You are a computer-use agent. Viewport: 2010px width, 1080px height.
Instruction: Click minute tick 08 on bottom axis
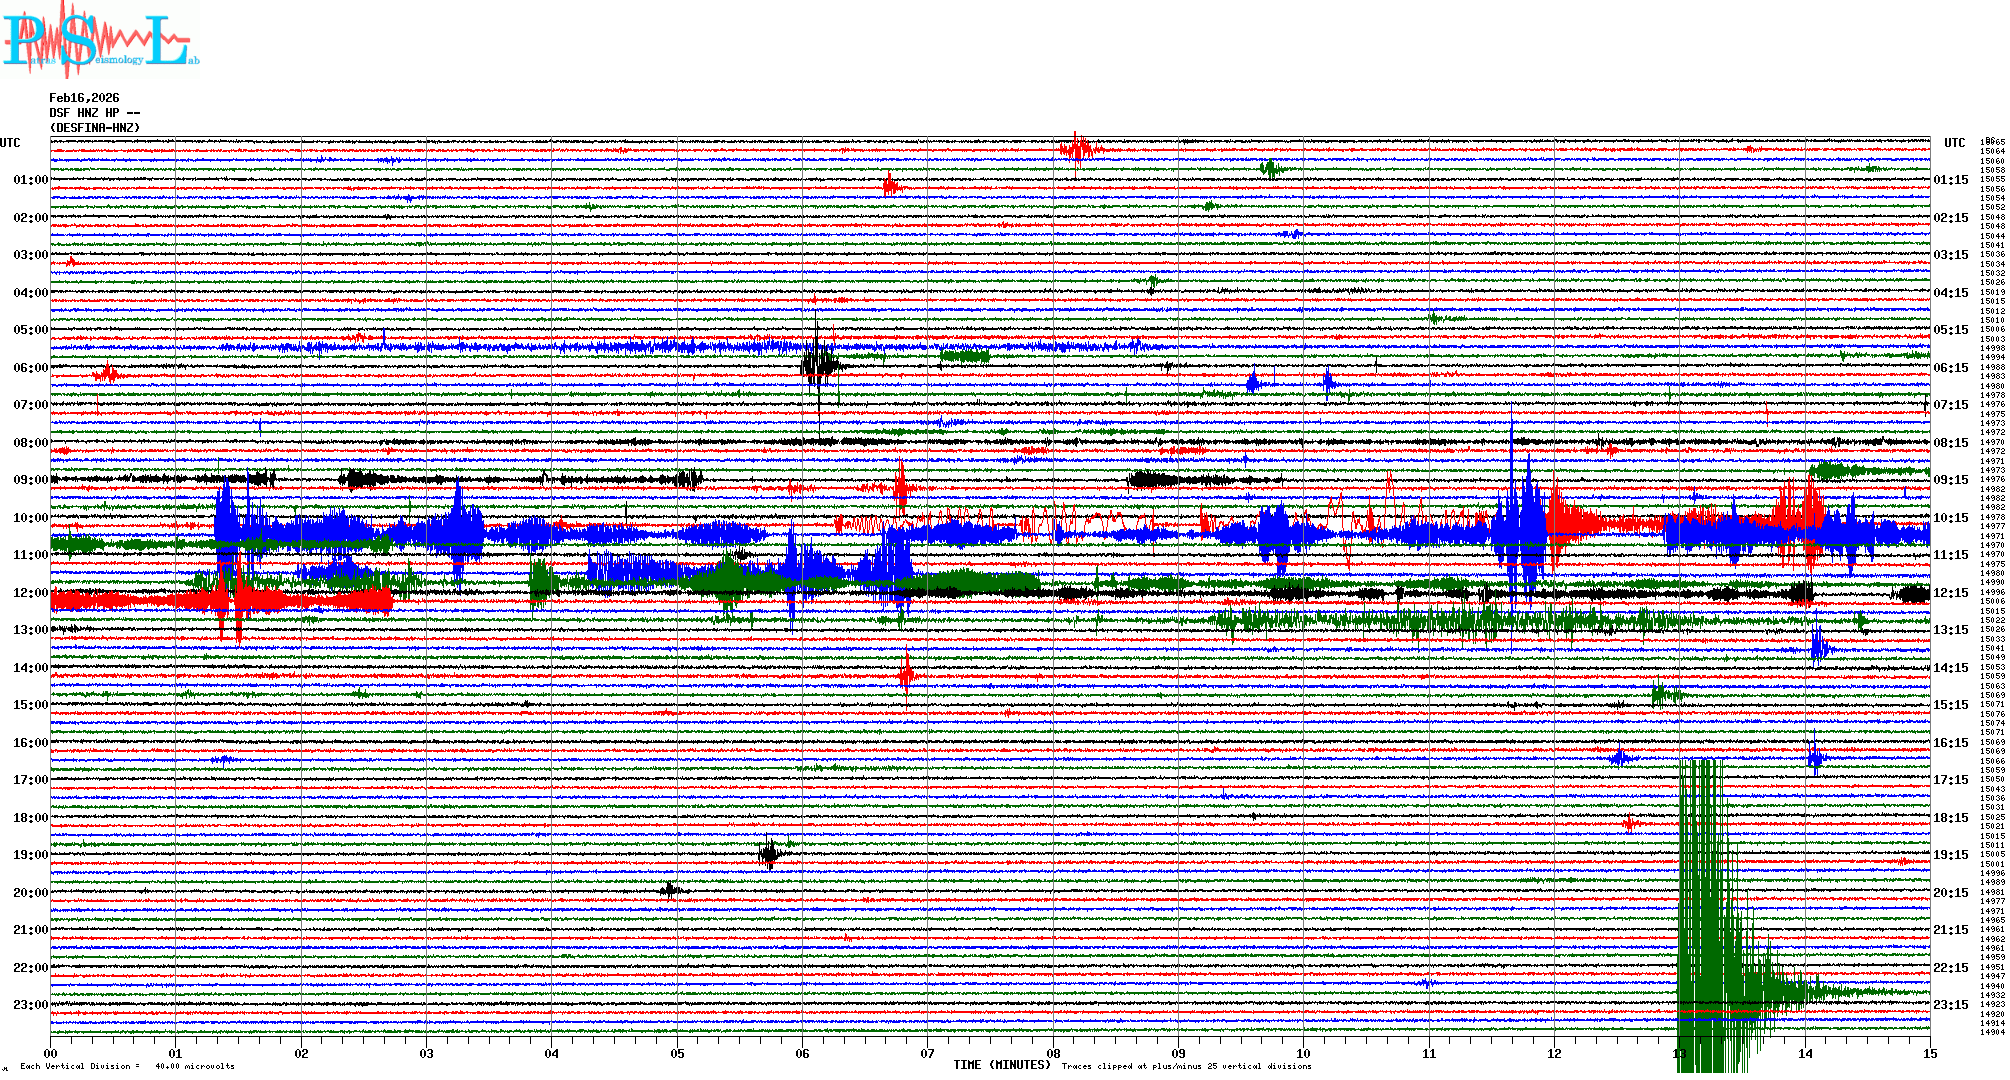point(1053,1054)
